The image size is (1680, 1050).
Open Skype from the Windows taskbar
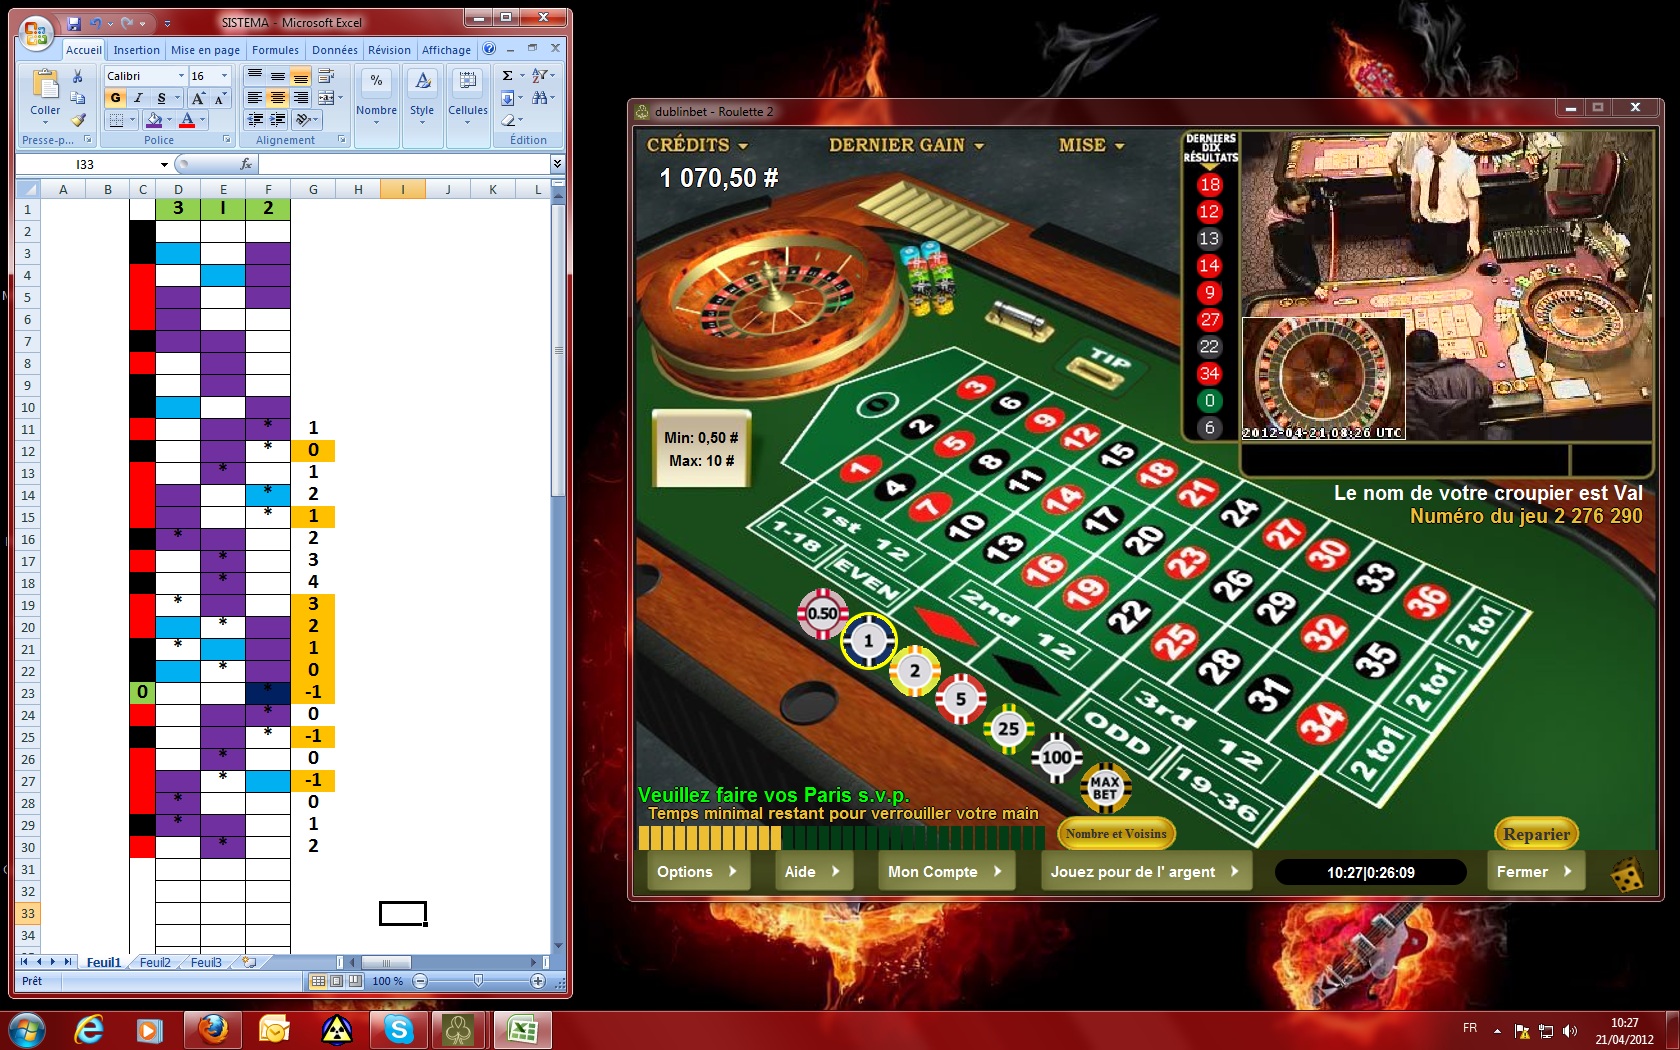(399, 1029)
